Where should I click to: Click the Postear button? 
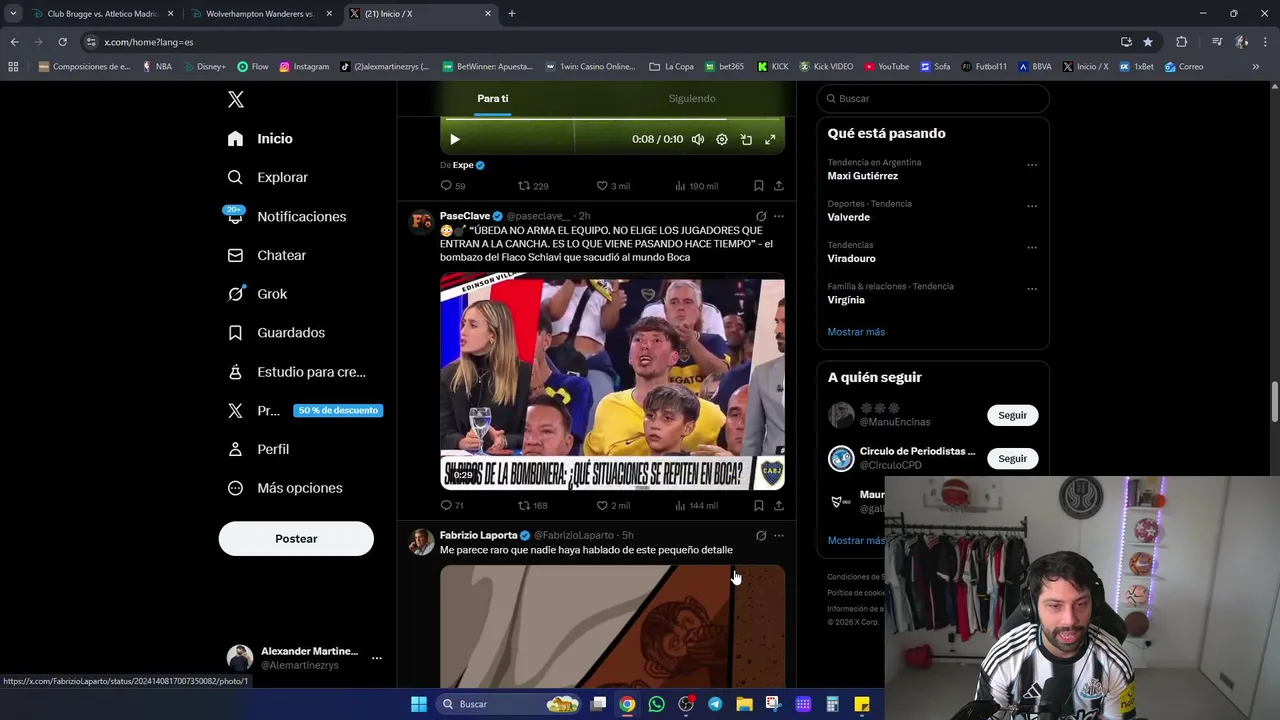tap(296, 538)
